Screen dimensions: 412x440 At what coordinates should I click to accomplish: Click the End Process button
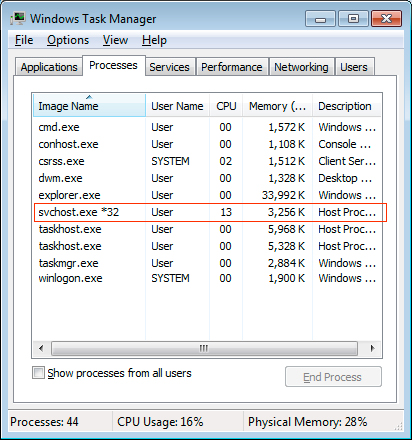tap(333, 377)
